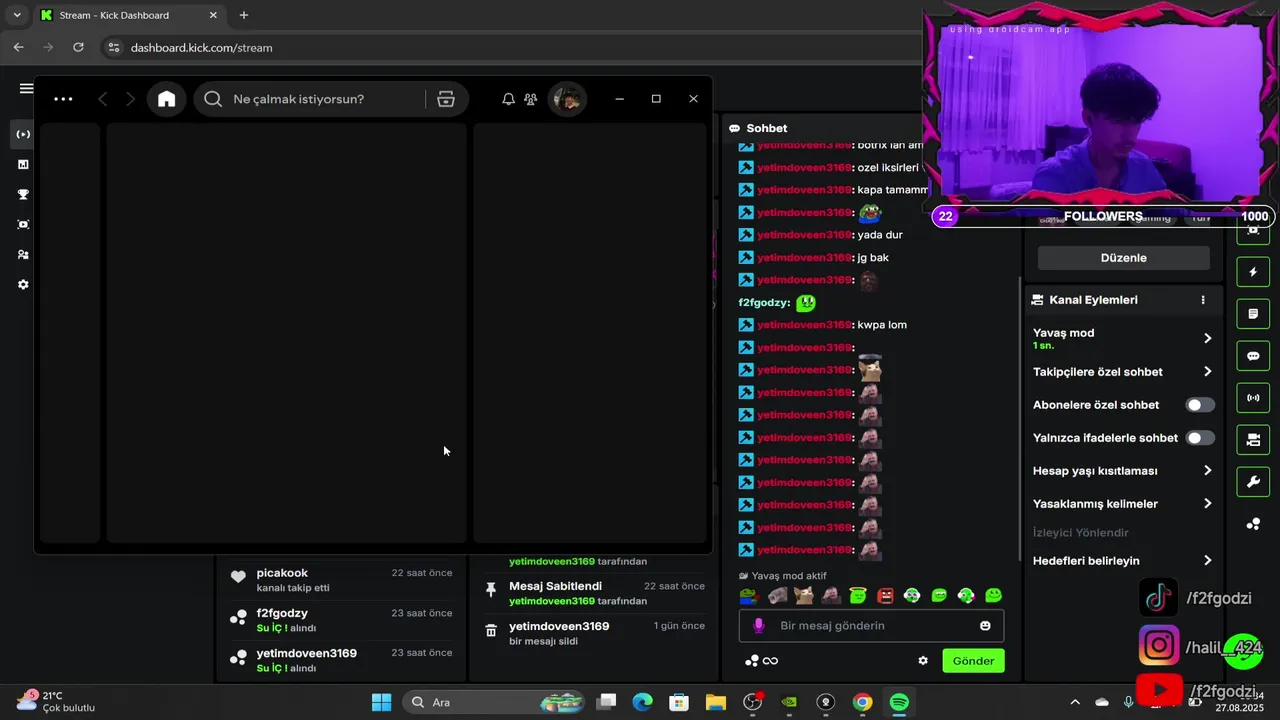Open weather widget showing 21°C
The width and height of the screenshot is (1280, 720).
(56, 701)
